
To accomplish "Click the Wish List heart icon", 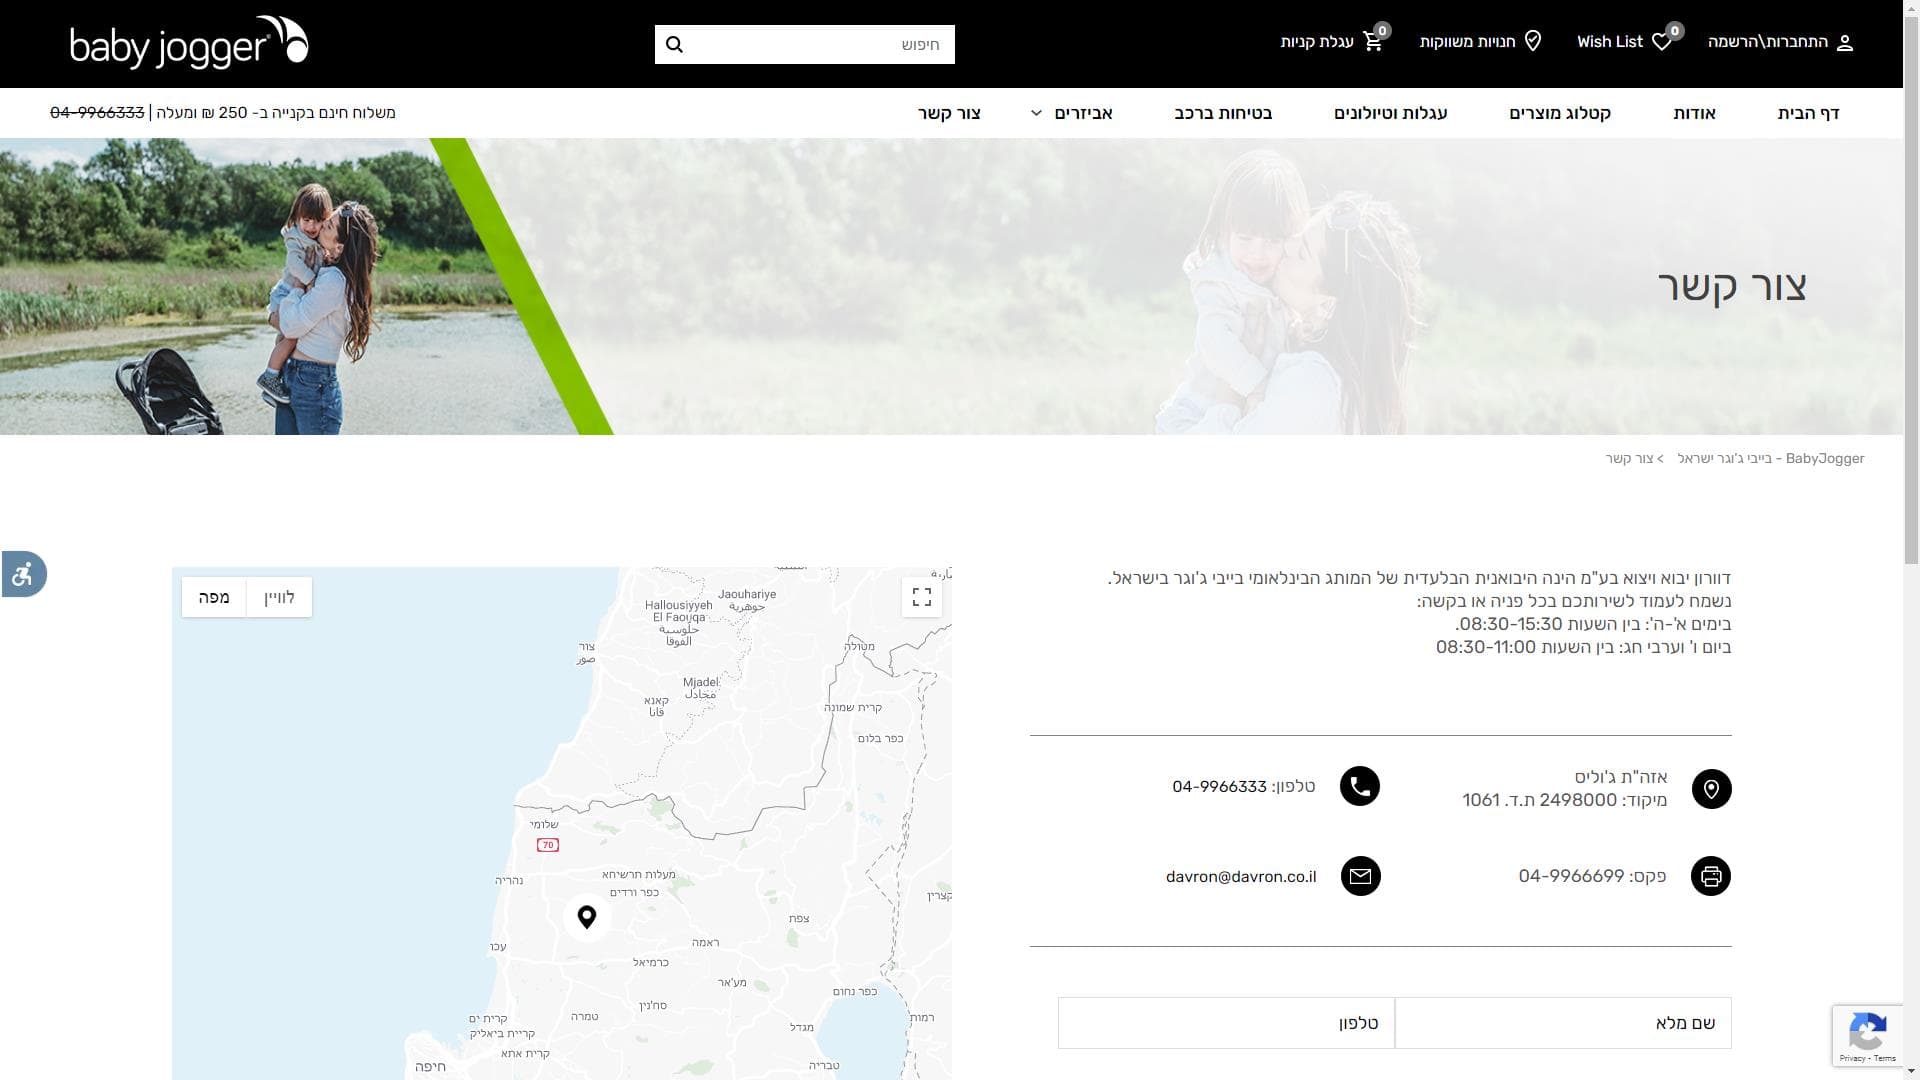I will [x=1661, y=42].
